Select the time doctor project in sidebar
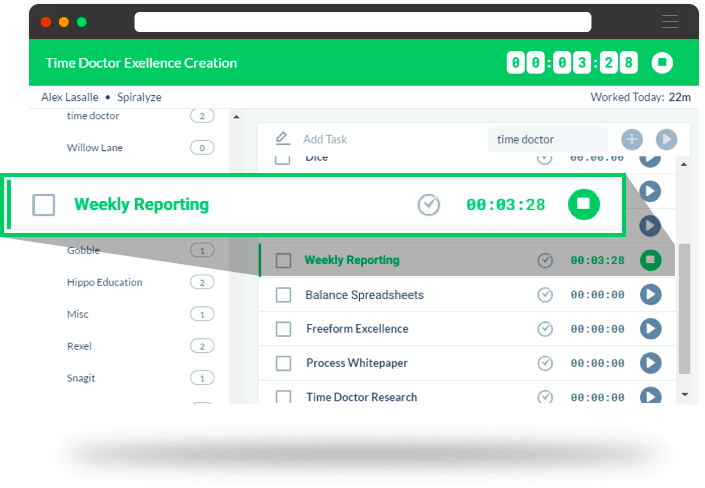Image resolution: width=705 pixels, height=488 pixels. click(x=93, y=116)
